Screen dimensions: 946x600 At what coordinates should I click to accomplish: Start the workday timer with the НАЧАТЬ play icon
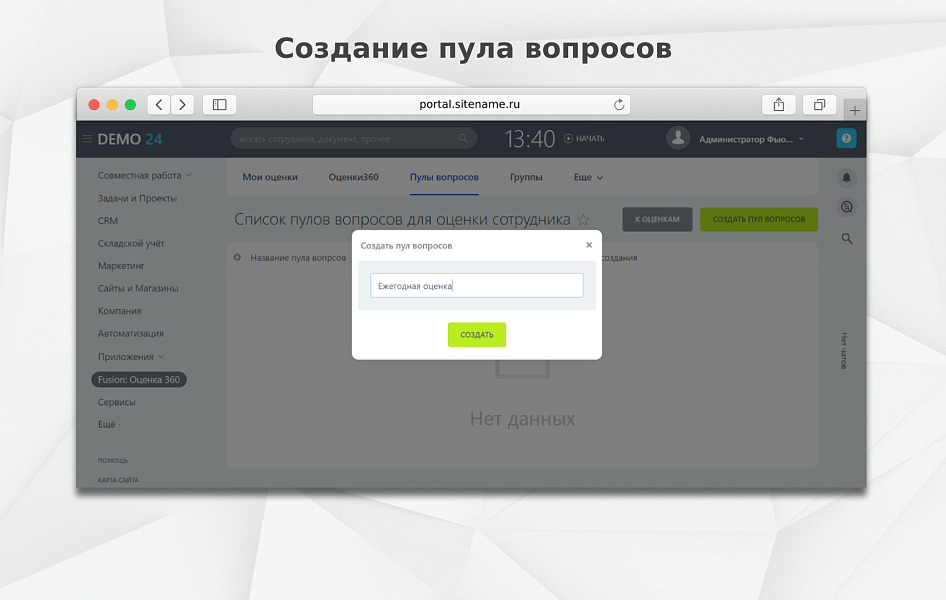pos(567,139)
